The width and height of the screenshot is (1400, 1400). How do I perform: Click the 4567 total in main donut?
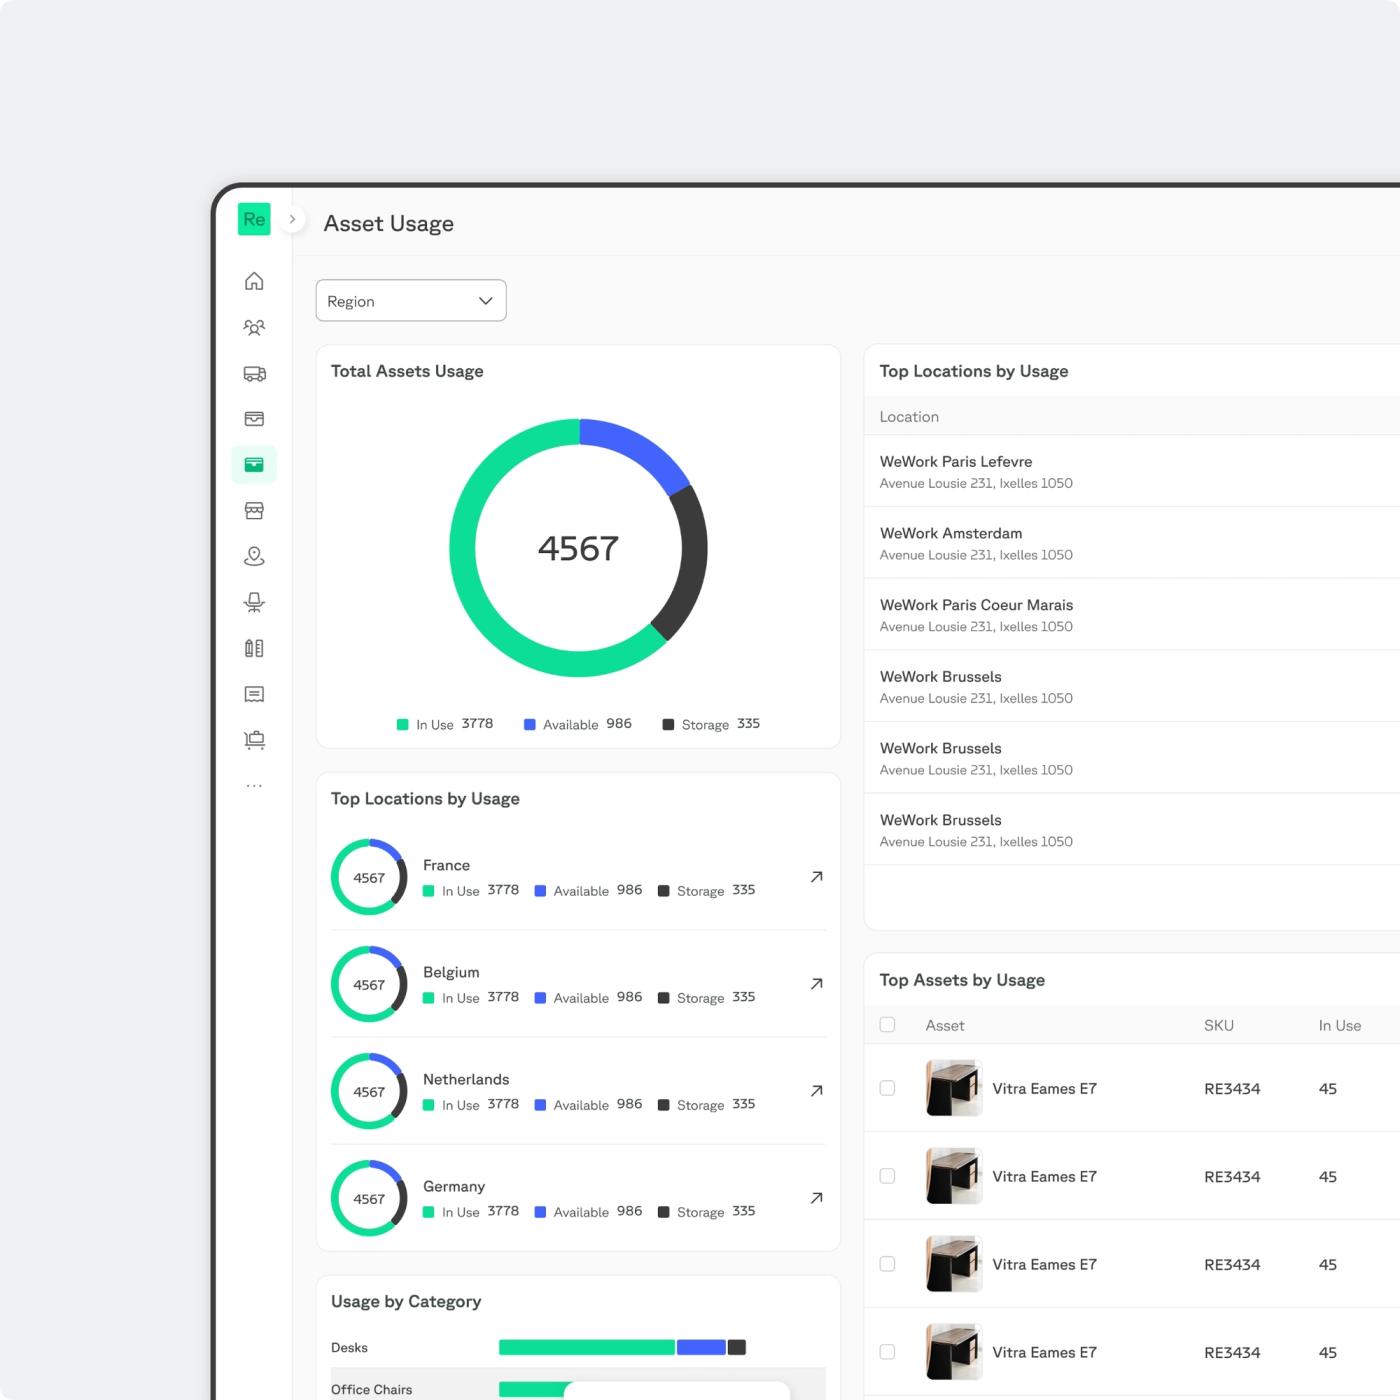(x=578, y=548)
